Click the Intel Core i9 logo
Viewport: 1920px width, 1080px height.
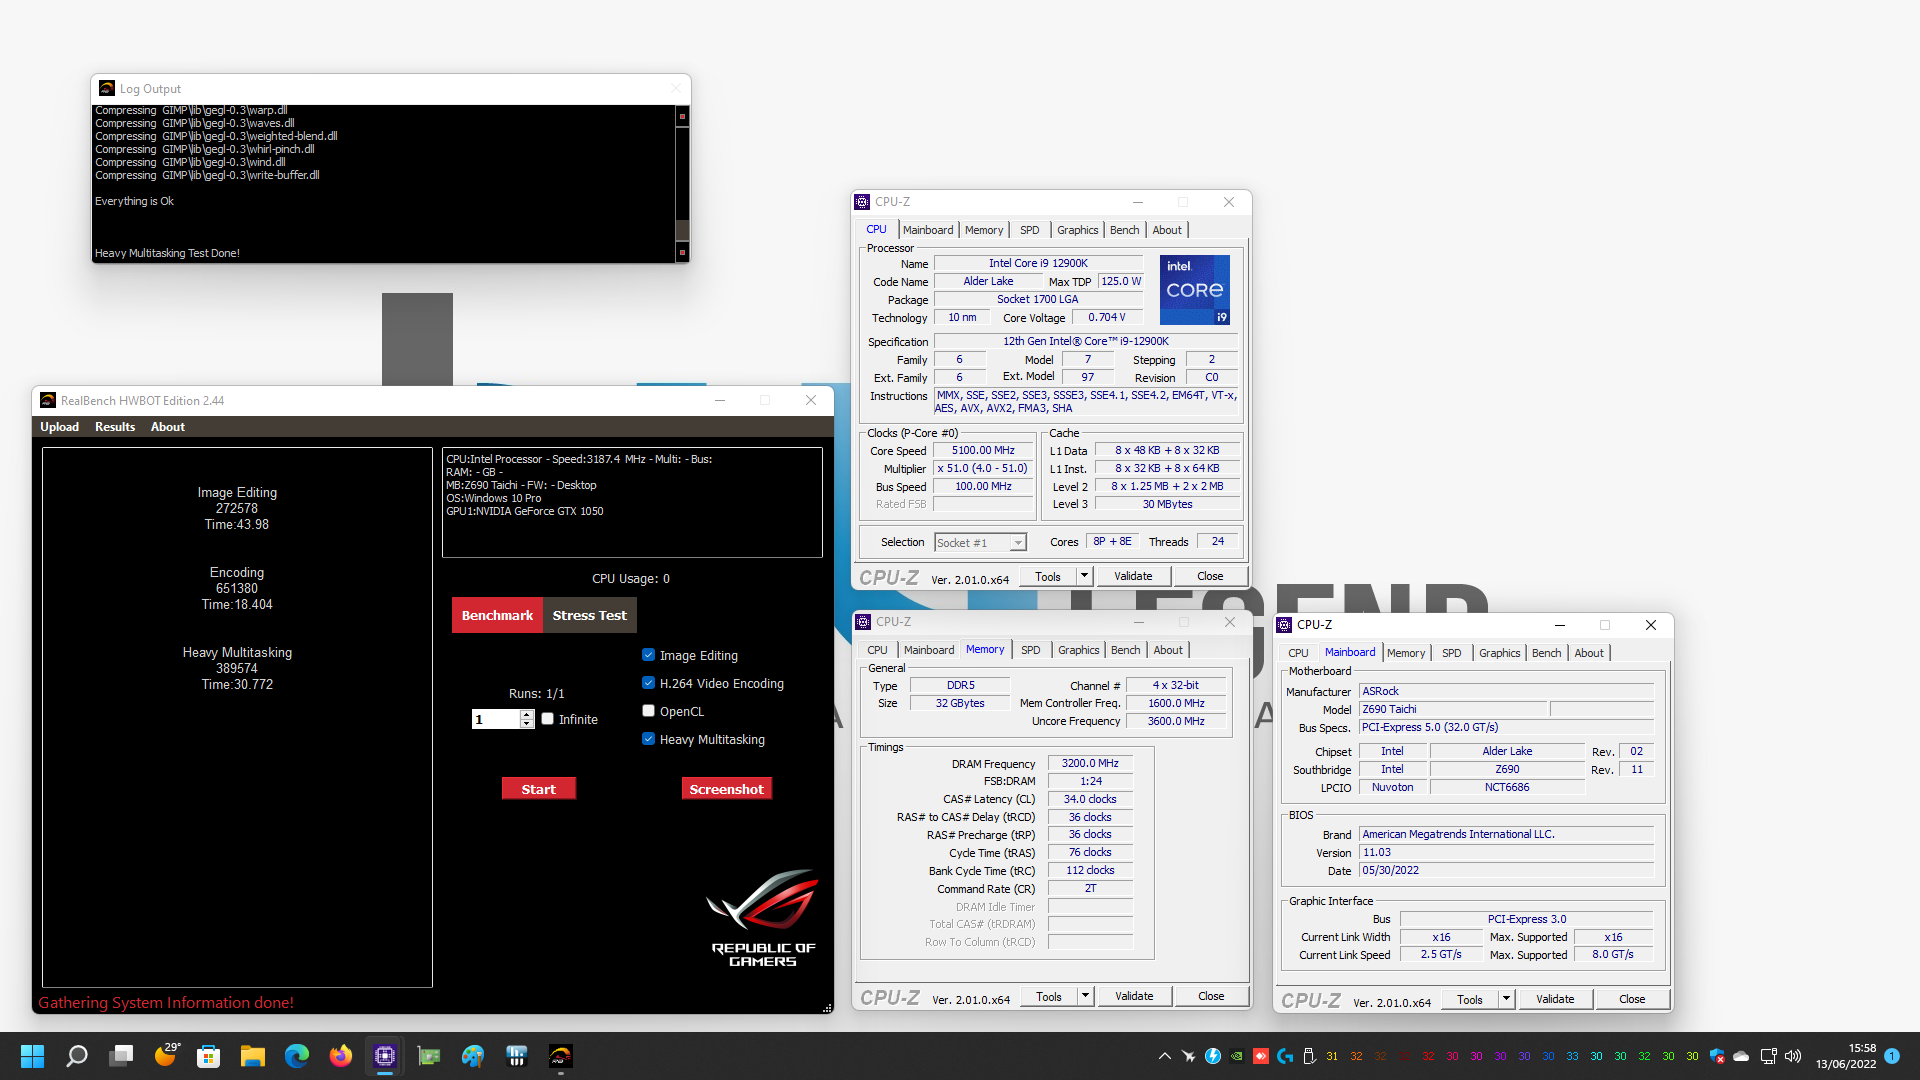pyautogui.click(x=1195, y=290)
